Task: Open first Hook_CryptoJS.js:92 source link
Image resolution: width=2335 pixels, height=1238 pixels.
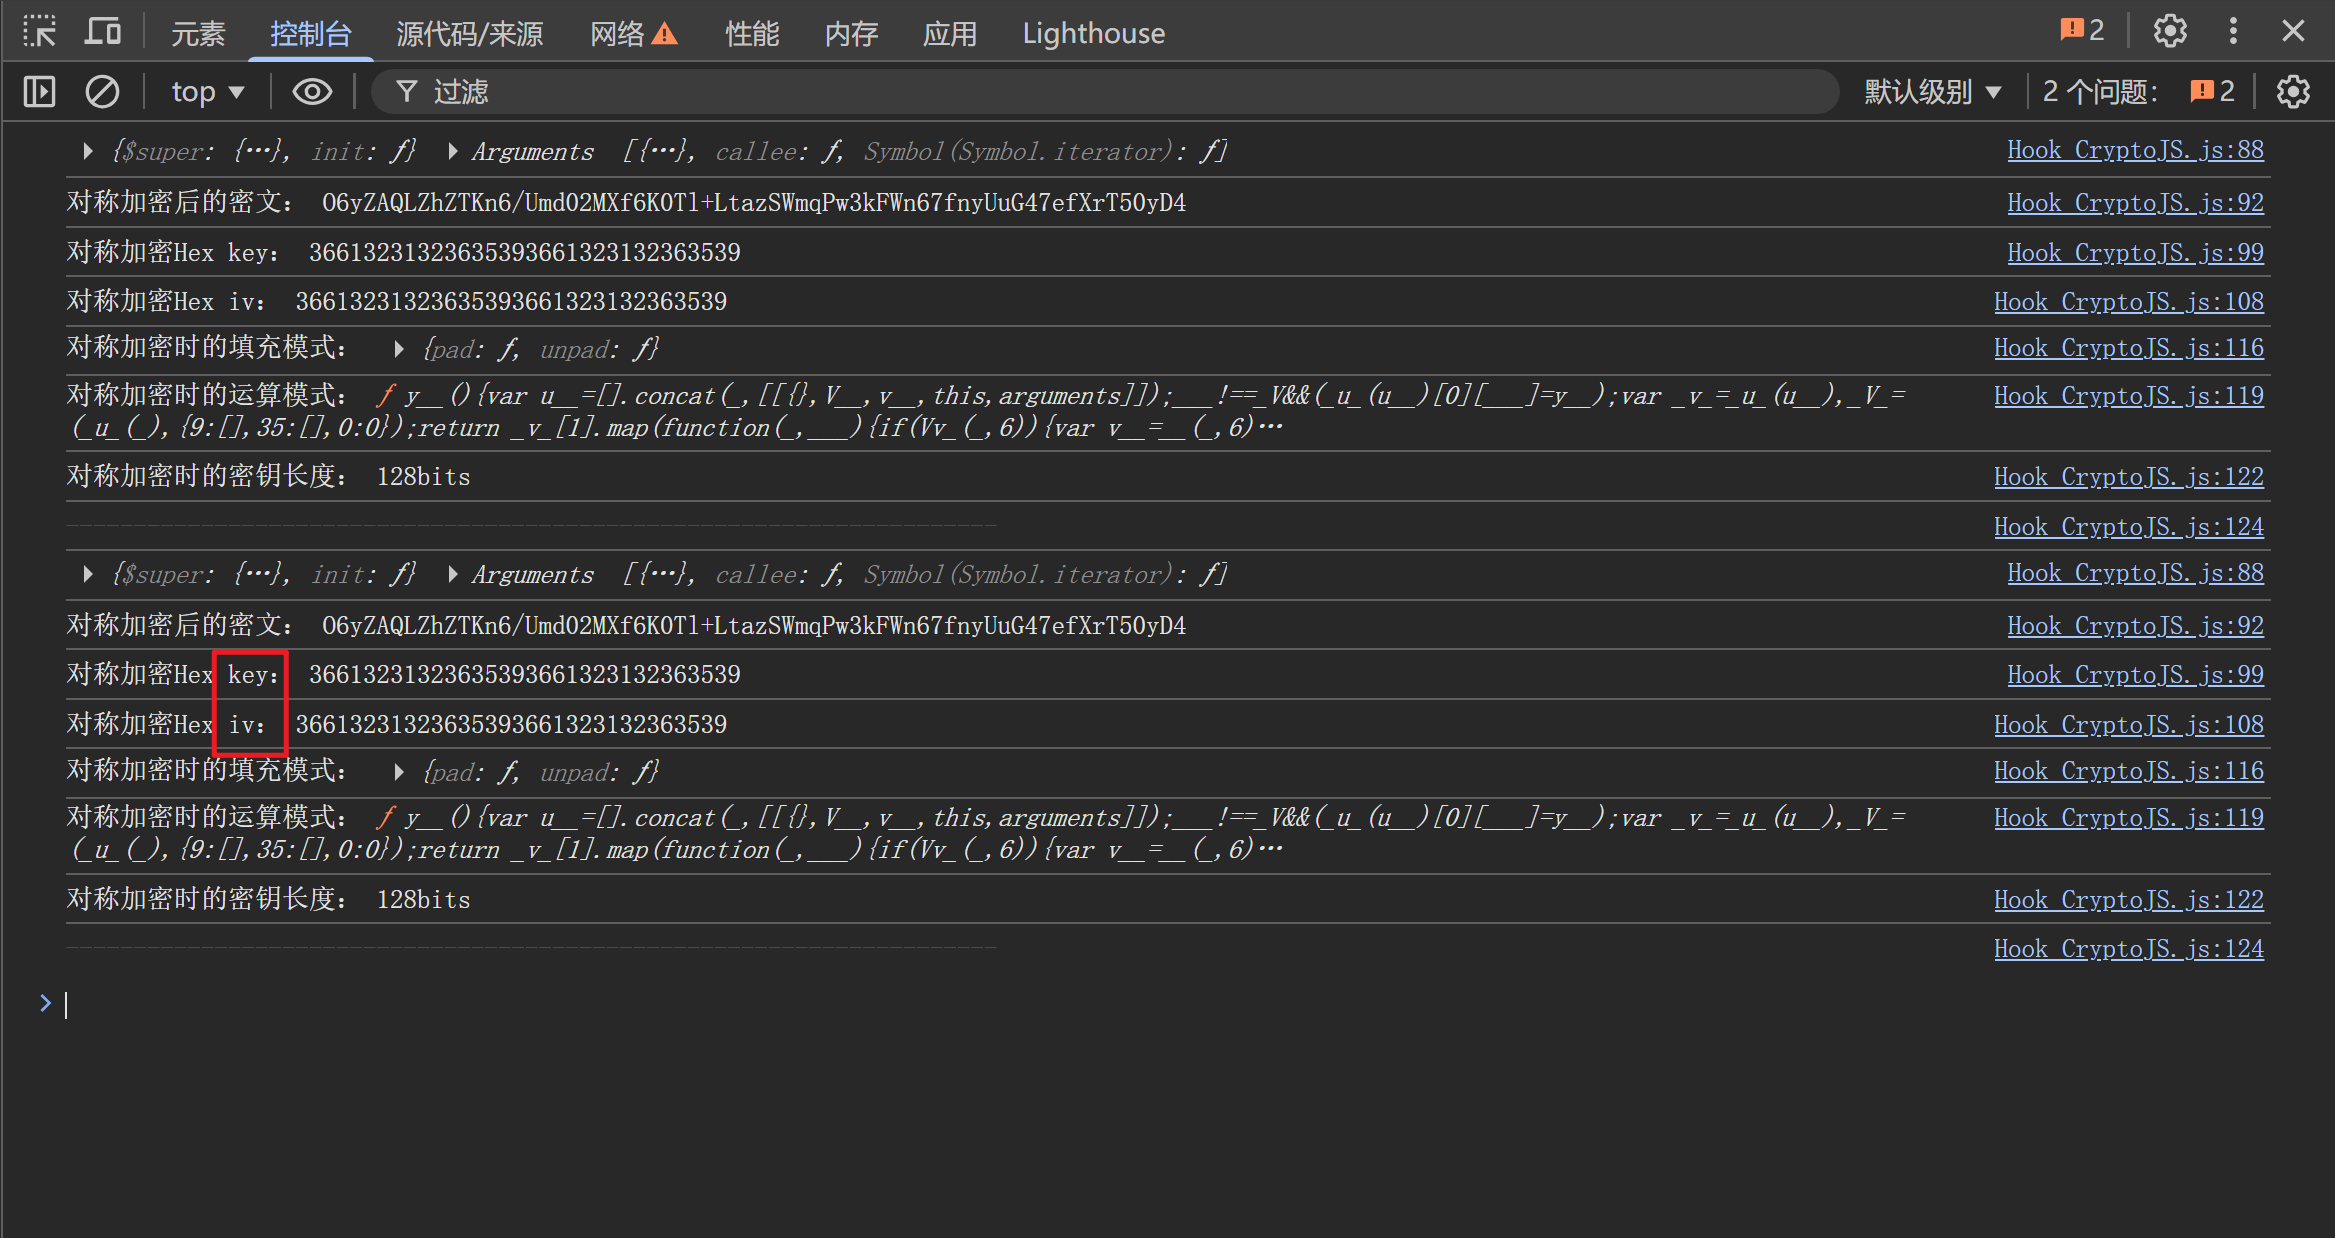Action: pyautogui.click(x=2135, y=203)
